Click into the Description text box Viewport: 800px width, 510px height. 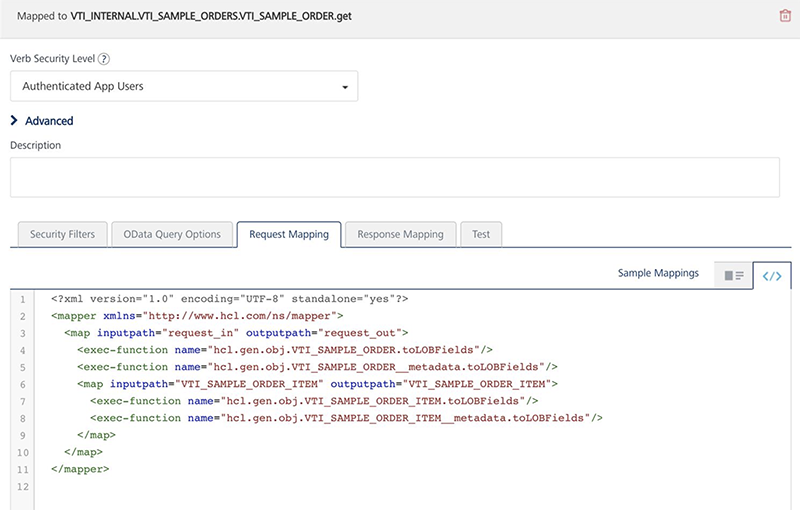tap(394, 177)
